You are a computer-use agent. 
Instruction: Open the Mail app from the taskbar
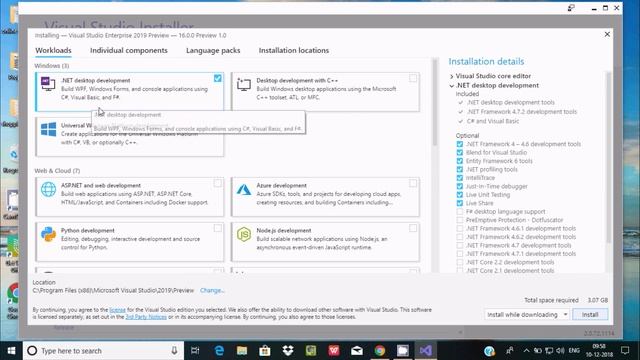357,351
